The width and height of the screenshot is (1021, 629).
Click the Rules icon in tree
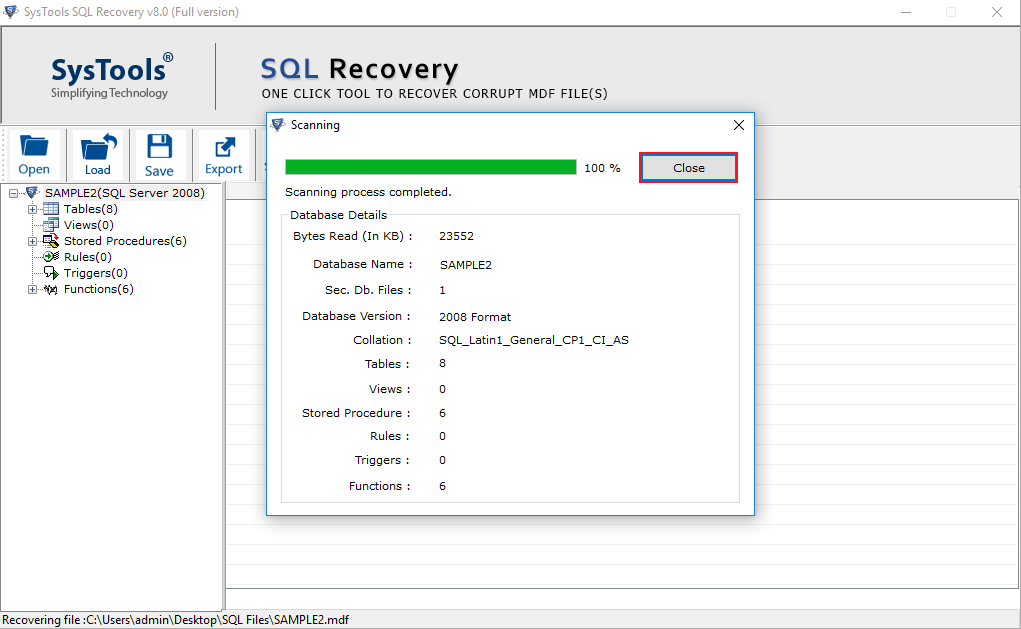(x=51, y=257)
